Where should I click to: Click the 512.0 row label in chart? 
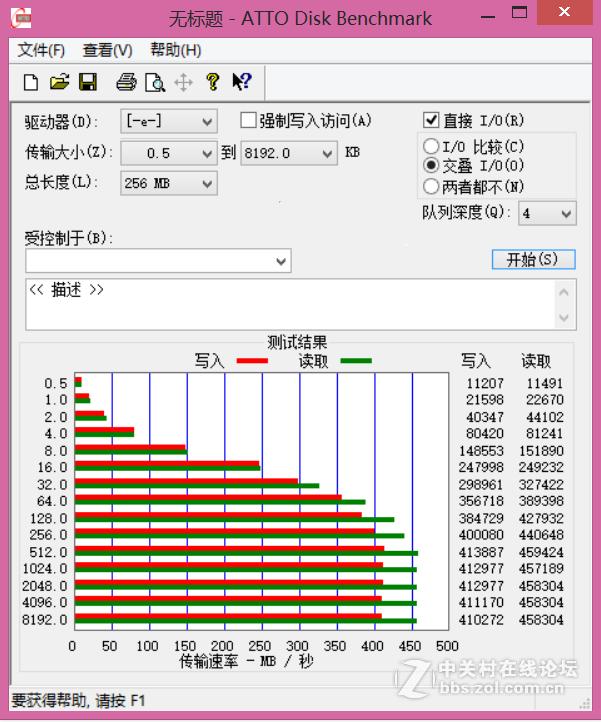click(x=48, y=552)
